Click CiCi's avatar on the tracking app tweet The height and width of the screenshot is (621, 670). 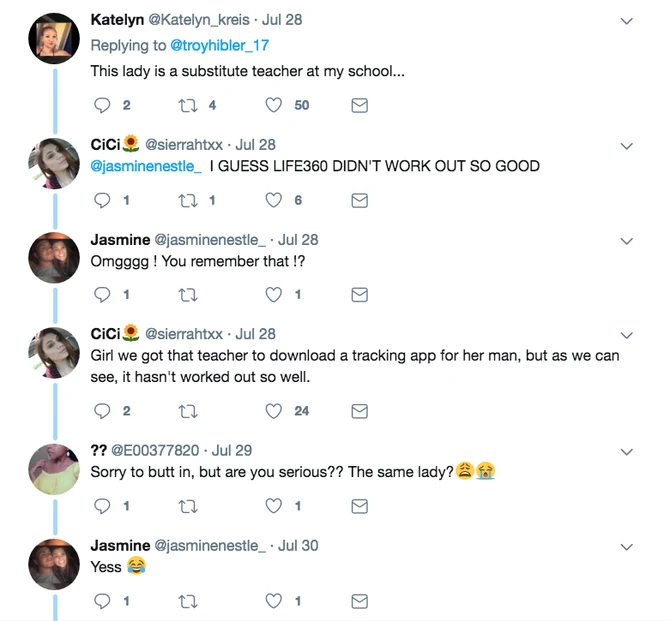click(54, 353)
